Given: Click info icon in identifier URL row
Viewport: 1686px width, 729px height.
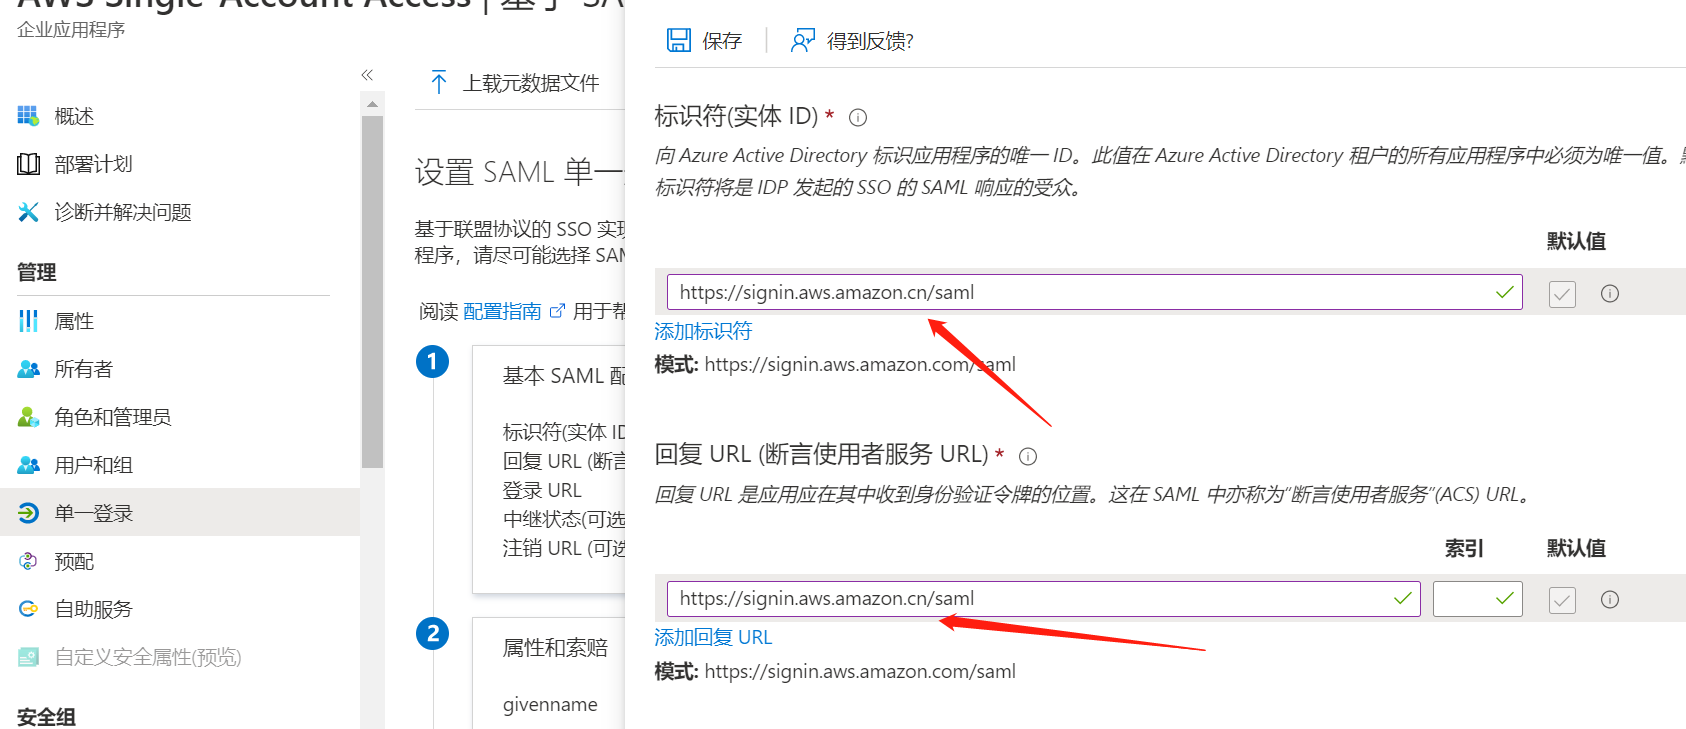Looking at the screenshot, I should 1610,293.
